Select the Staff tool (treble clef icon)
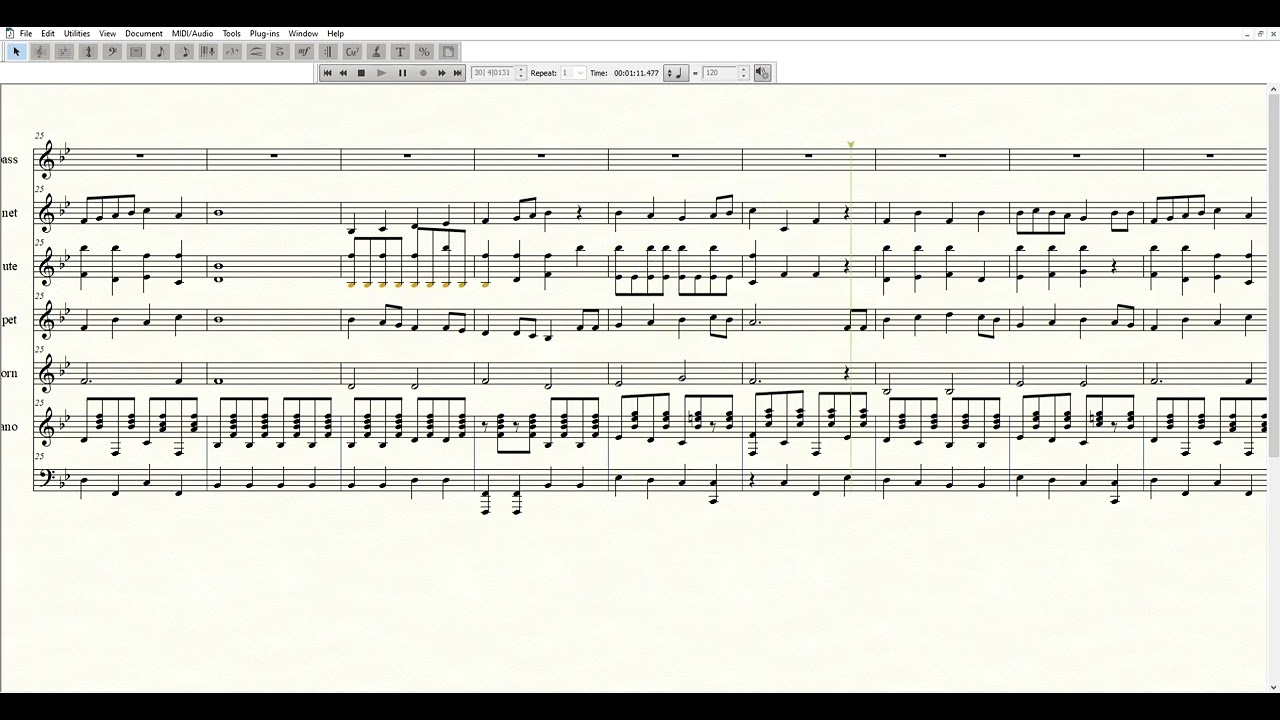The height and width of the screenshot is (720, 1280). click(40, 52)
